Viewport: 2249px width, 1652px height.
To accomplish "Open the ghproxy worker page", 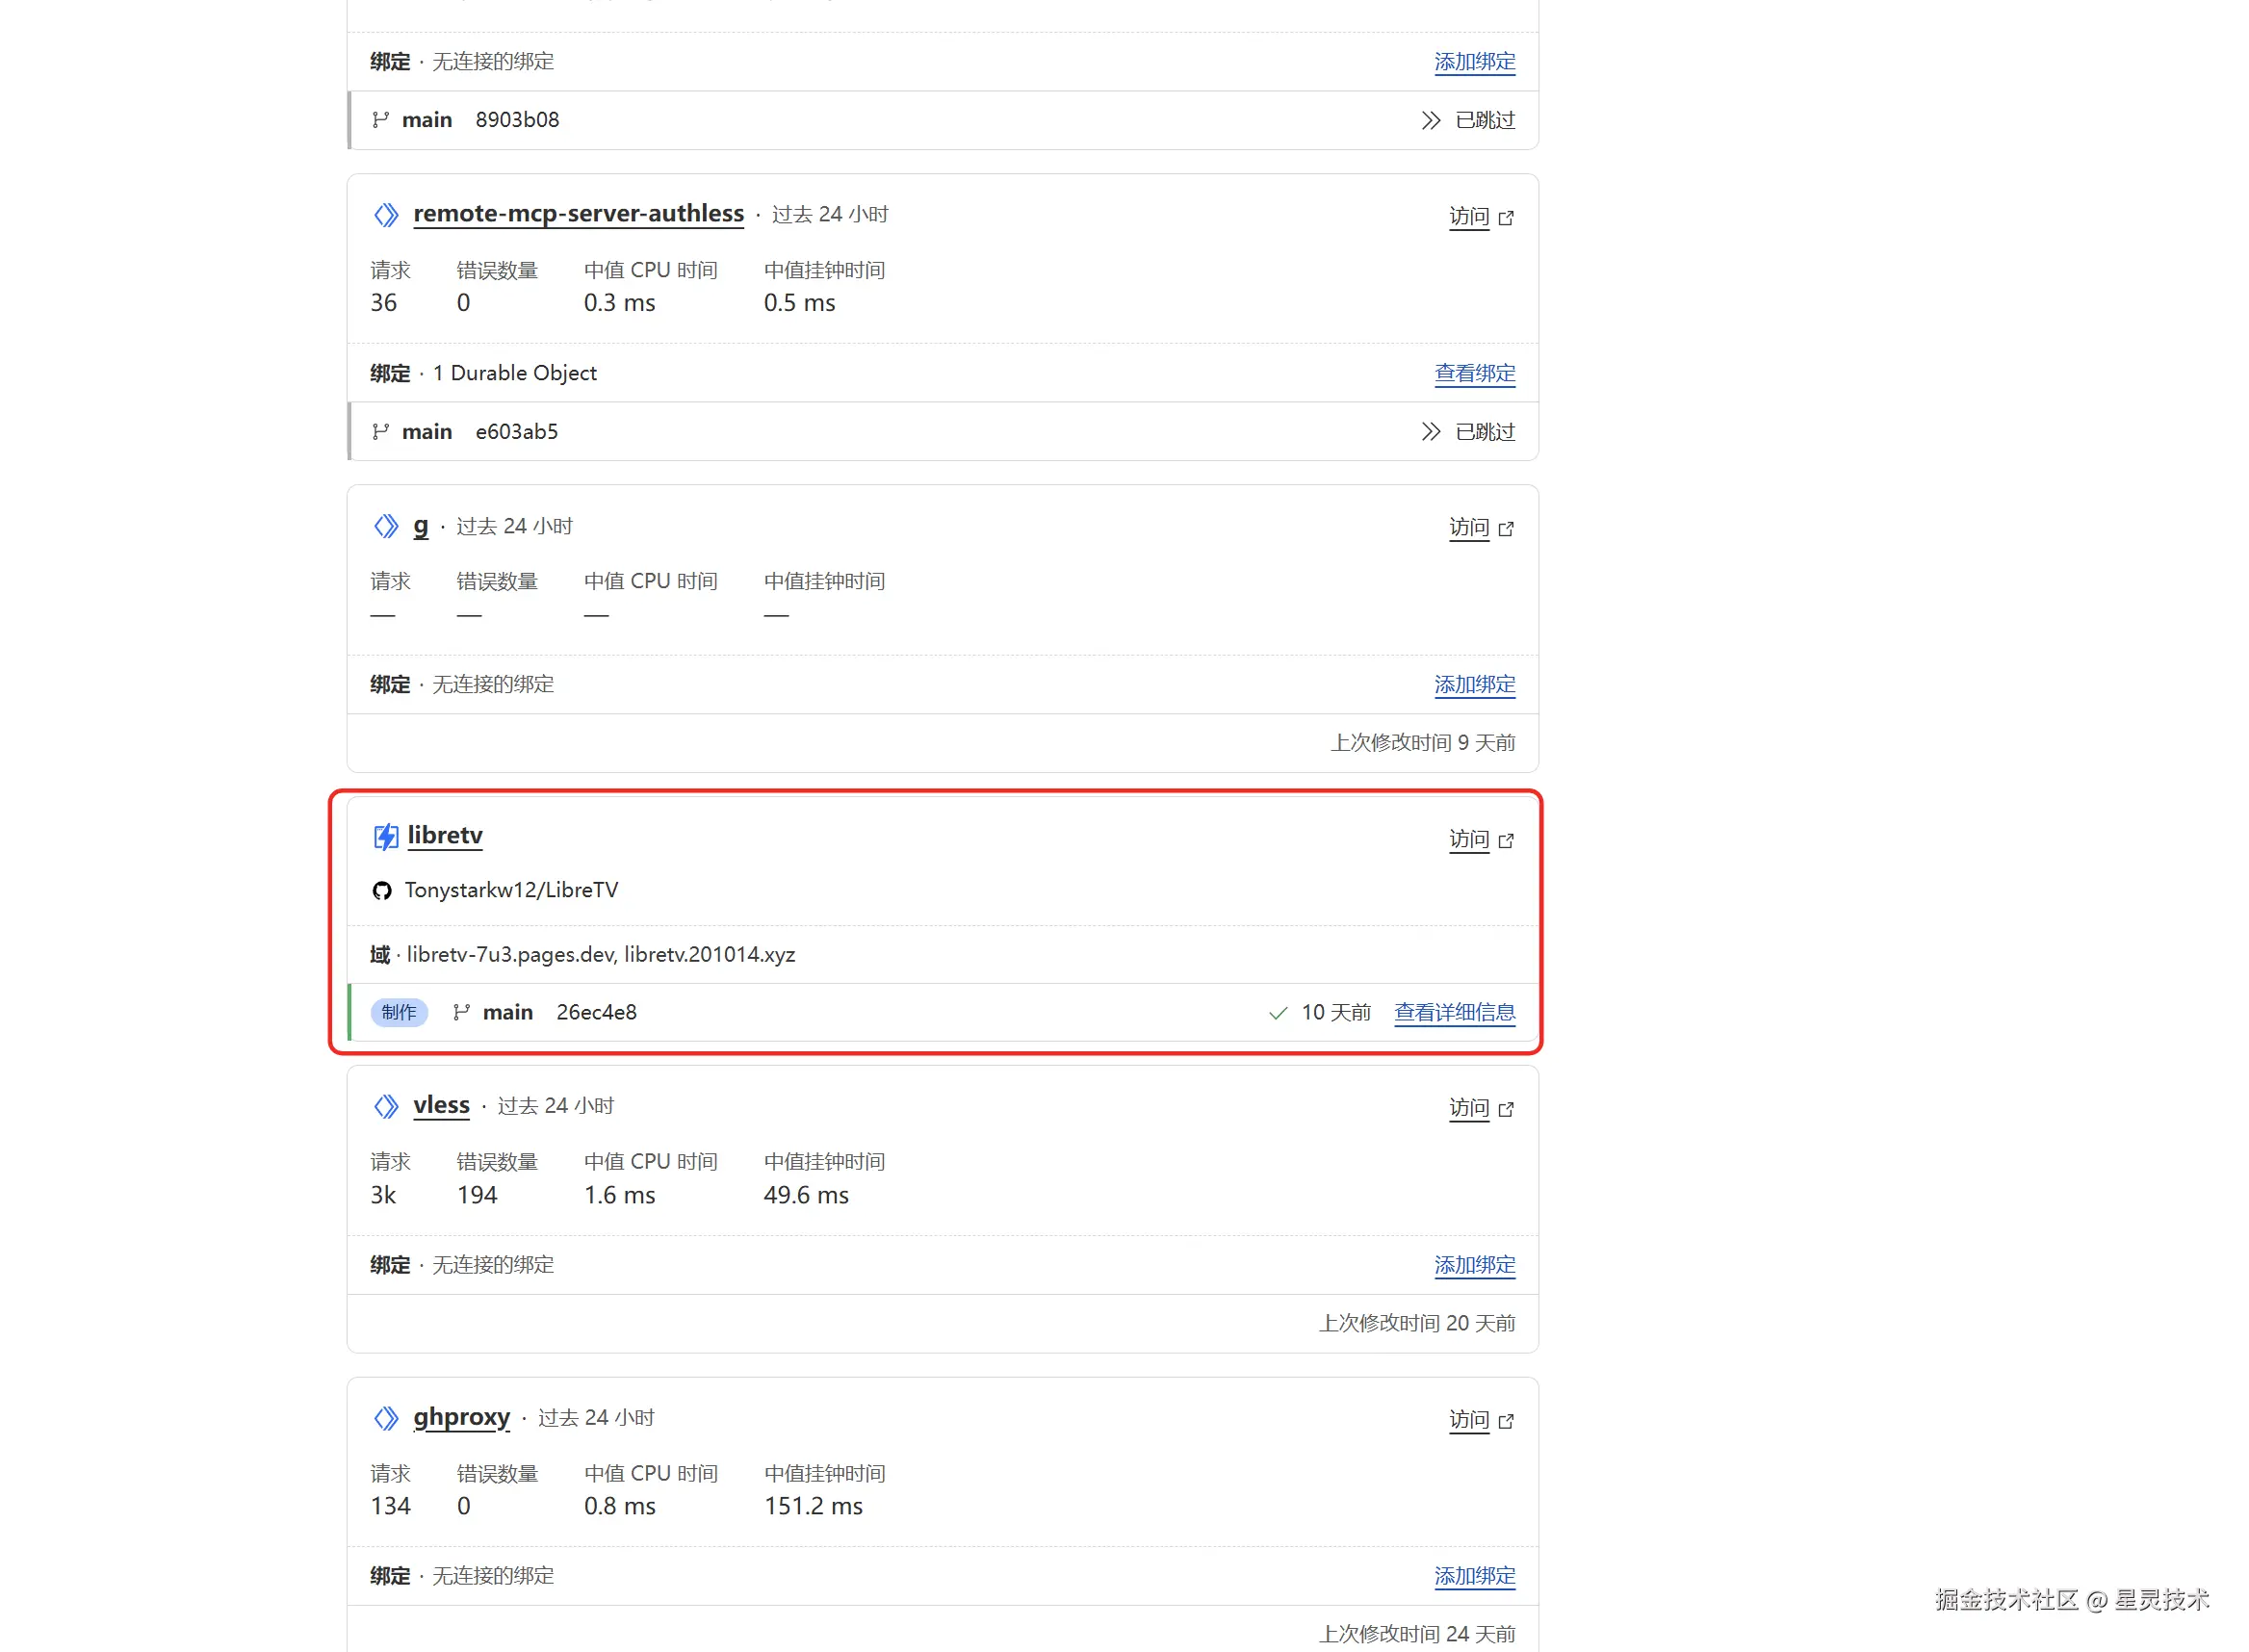I will point(461,1417).
